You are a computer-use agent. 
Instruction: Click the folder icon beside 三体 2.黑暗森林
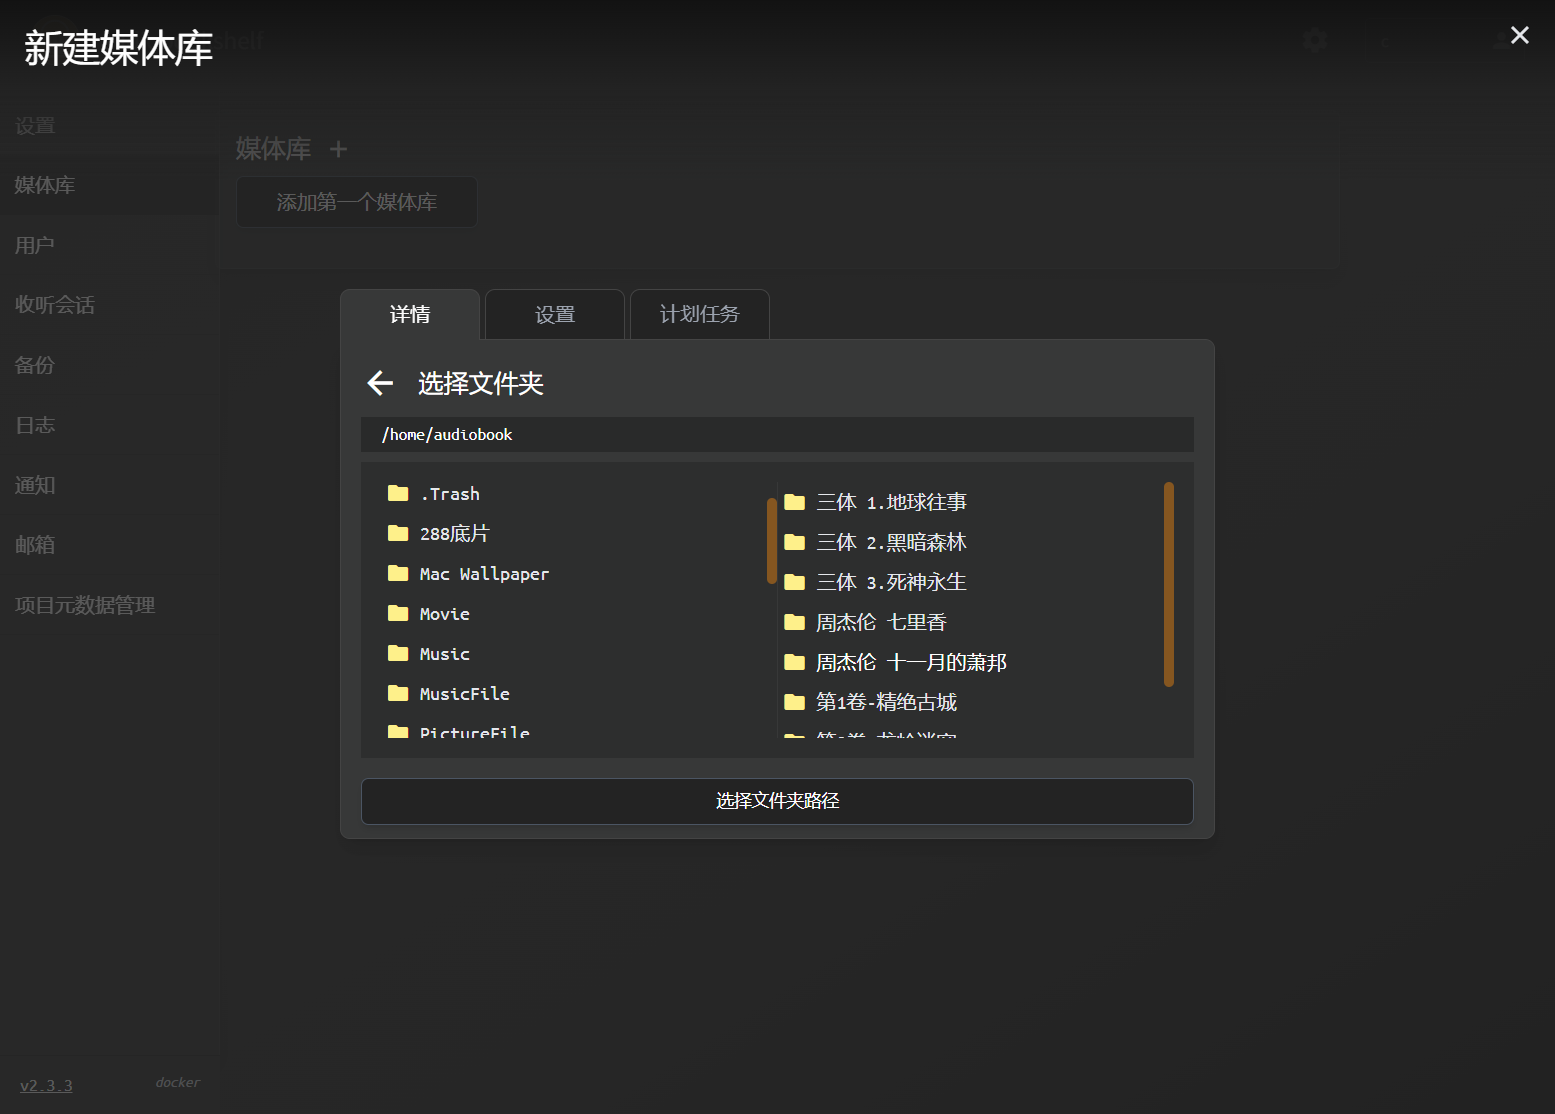pos(795,542)
